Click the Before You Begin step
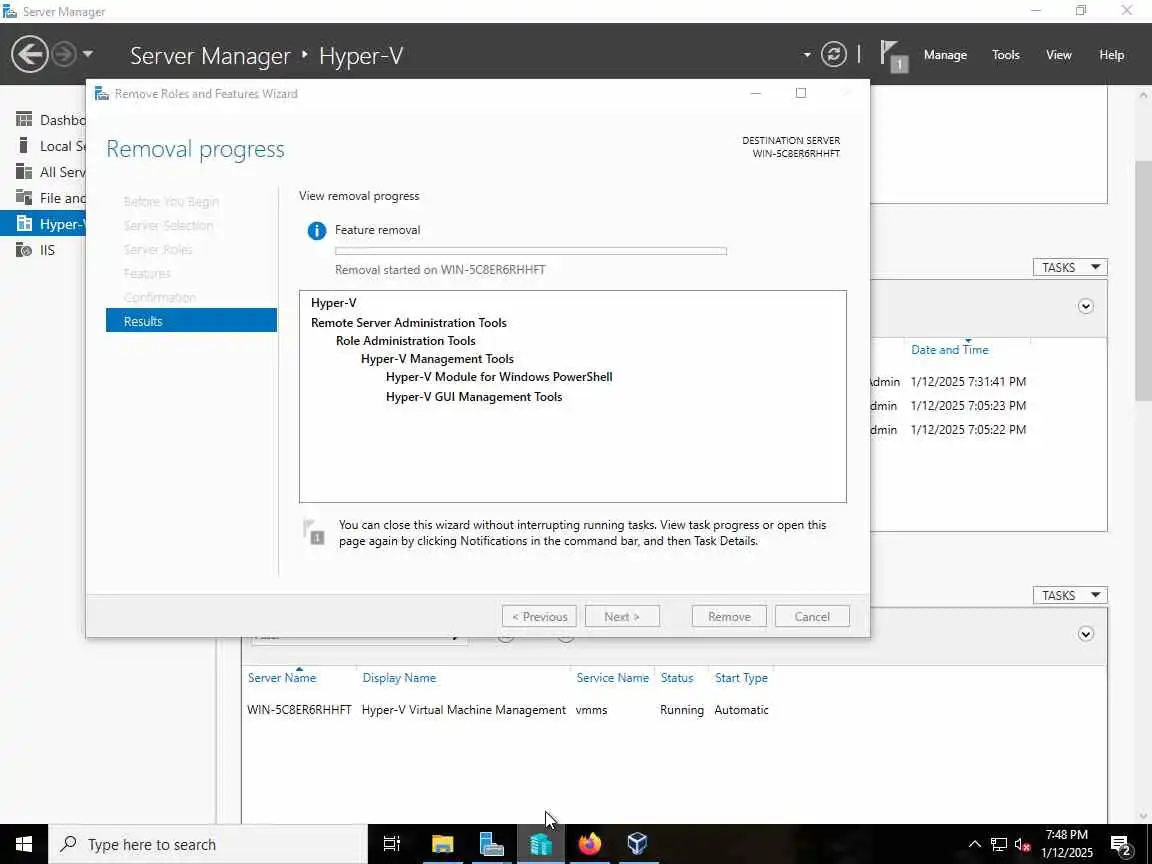This screenshot has width=1152, height=864. click(x=171, y=201)
